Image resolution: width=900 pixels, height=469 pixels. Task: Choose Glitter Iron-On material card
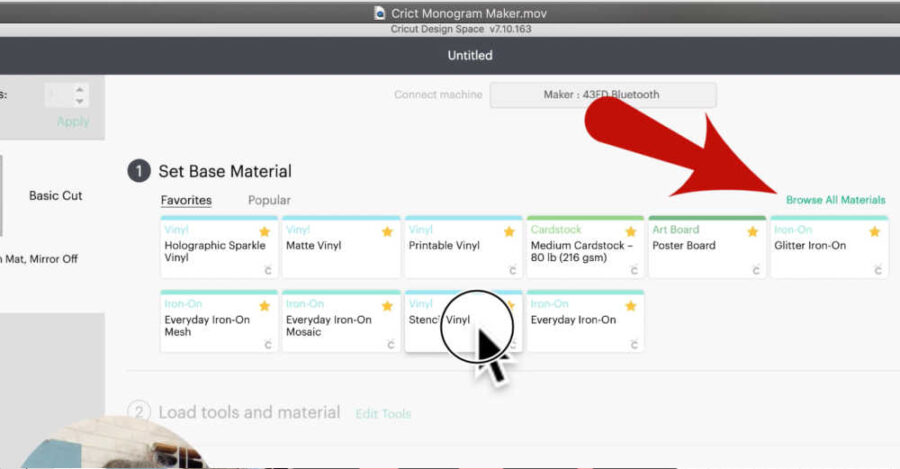pos(829,247)
